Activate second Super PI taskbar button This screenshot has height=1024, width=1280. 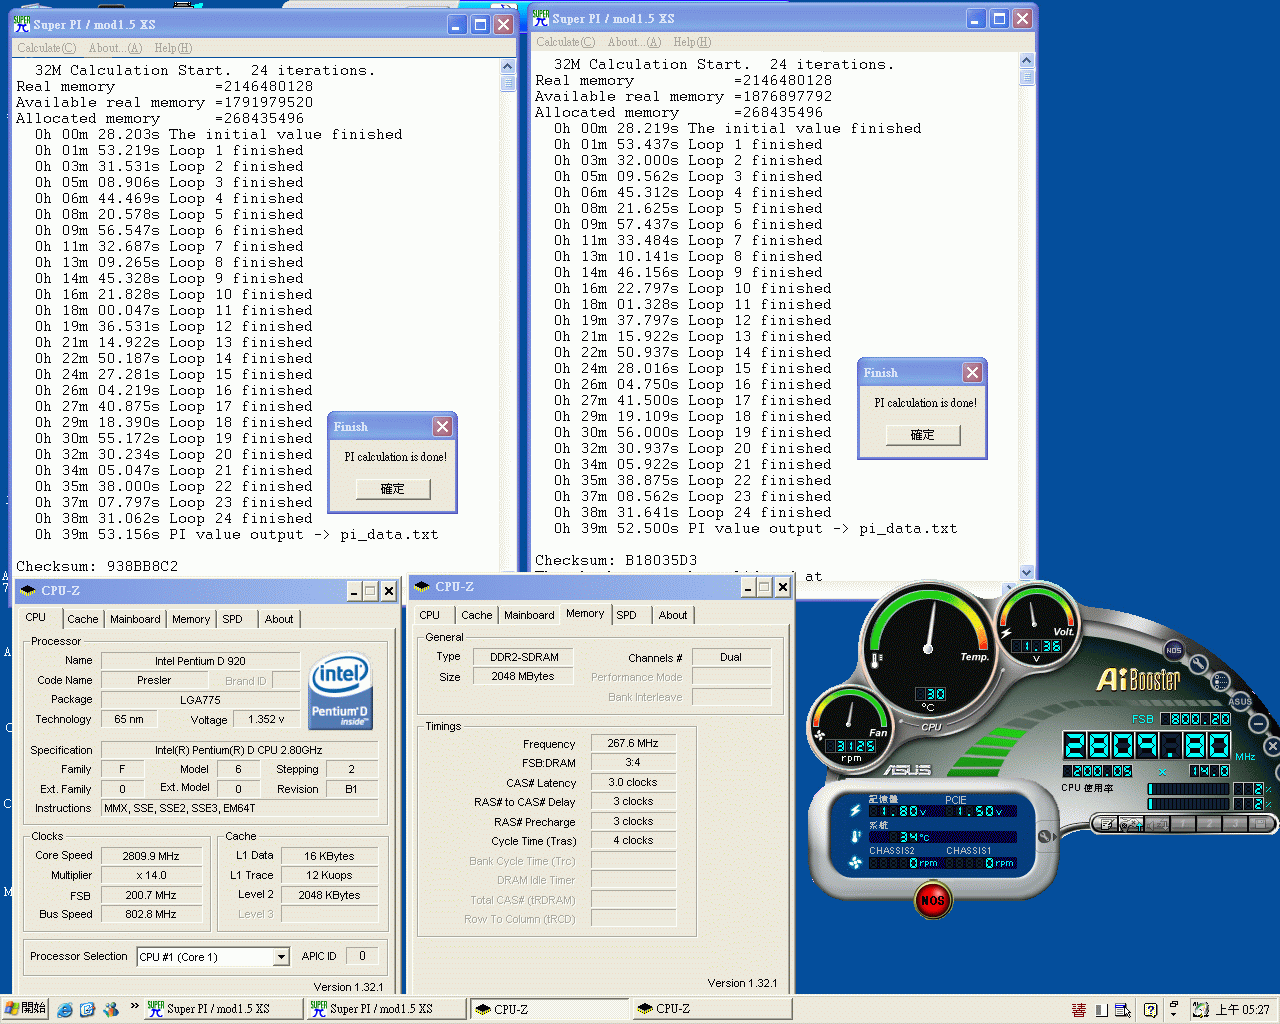386,1009
